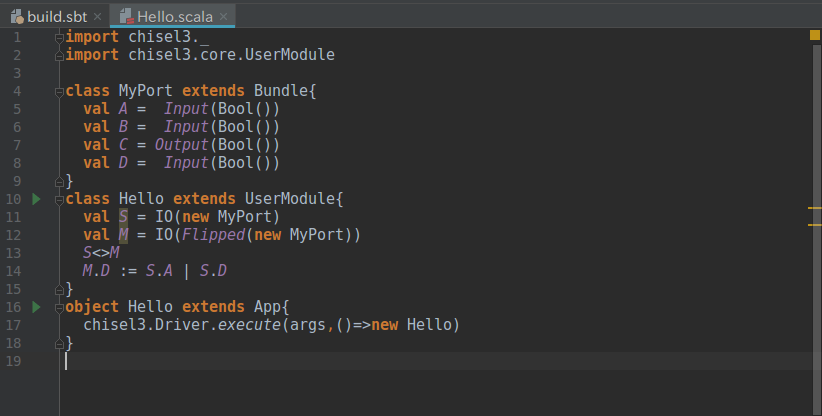Click fold end marker on line 15
This screenshot has width=822, height=416.
point(59,290)
